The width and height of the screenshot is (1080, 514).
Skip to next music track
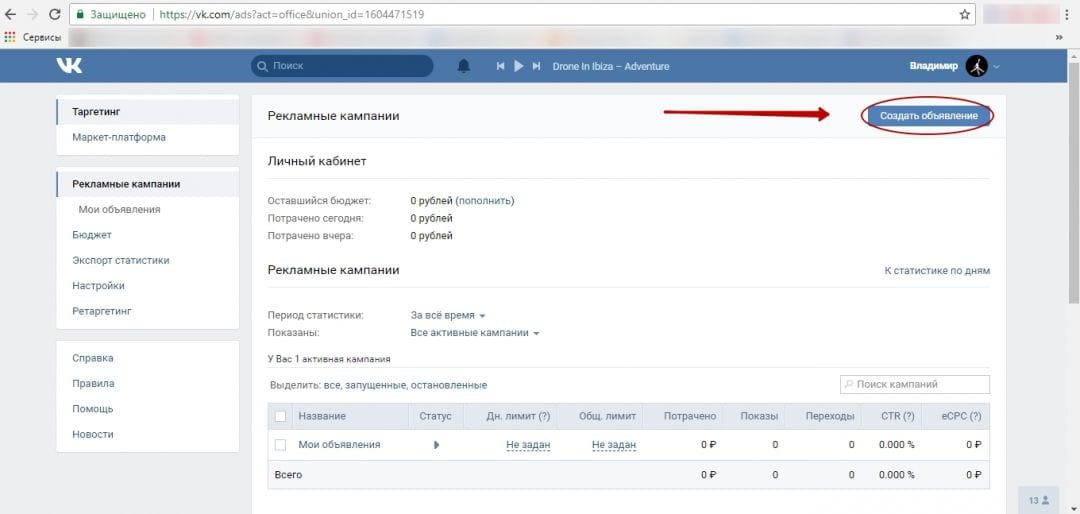click(537, 66)
